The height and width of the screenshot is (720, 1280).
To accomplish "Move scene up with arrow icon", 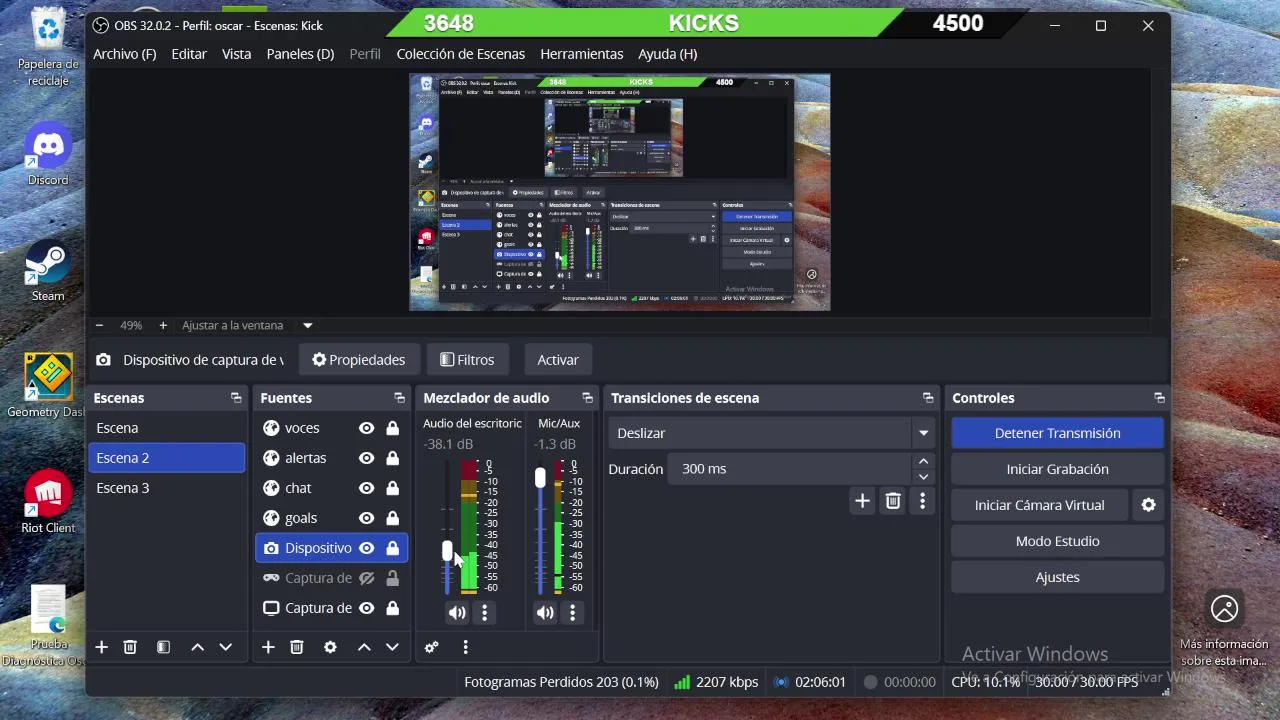I will point(197,647).
